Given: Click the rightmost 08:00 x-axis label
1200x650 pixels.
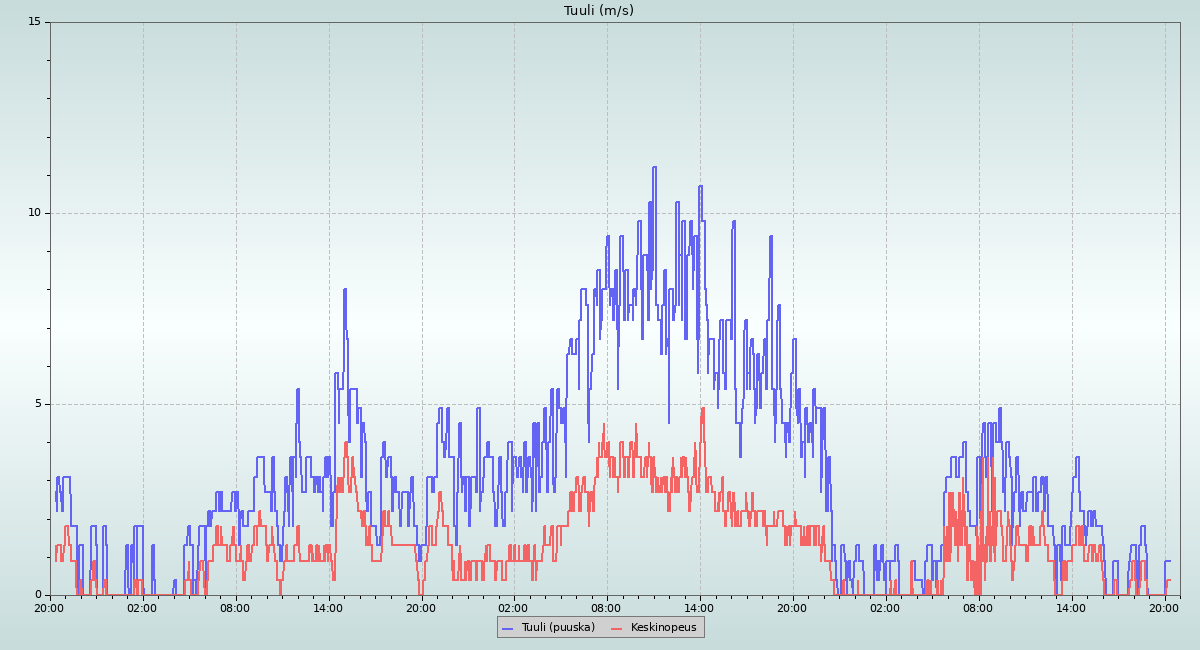Looking at the screenshot, I should click(978, 607).
